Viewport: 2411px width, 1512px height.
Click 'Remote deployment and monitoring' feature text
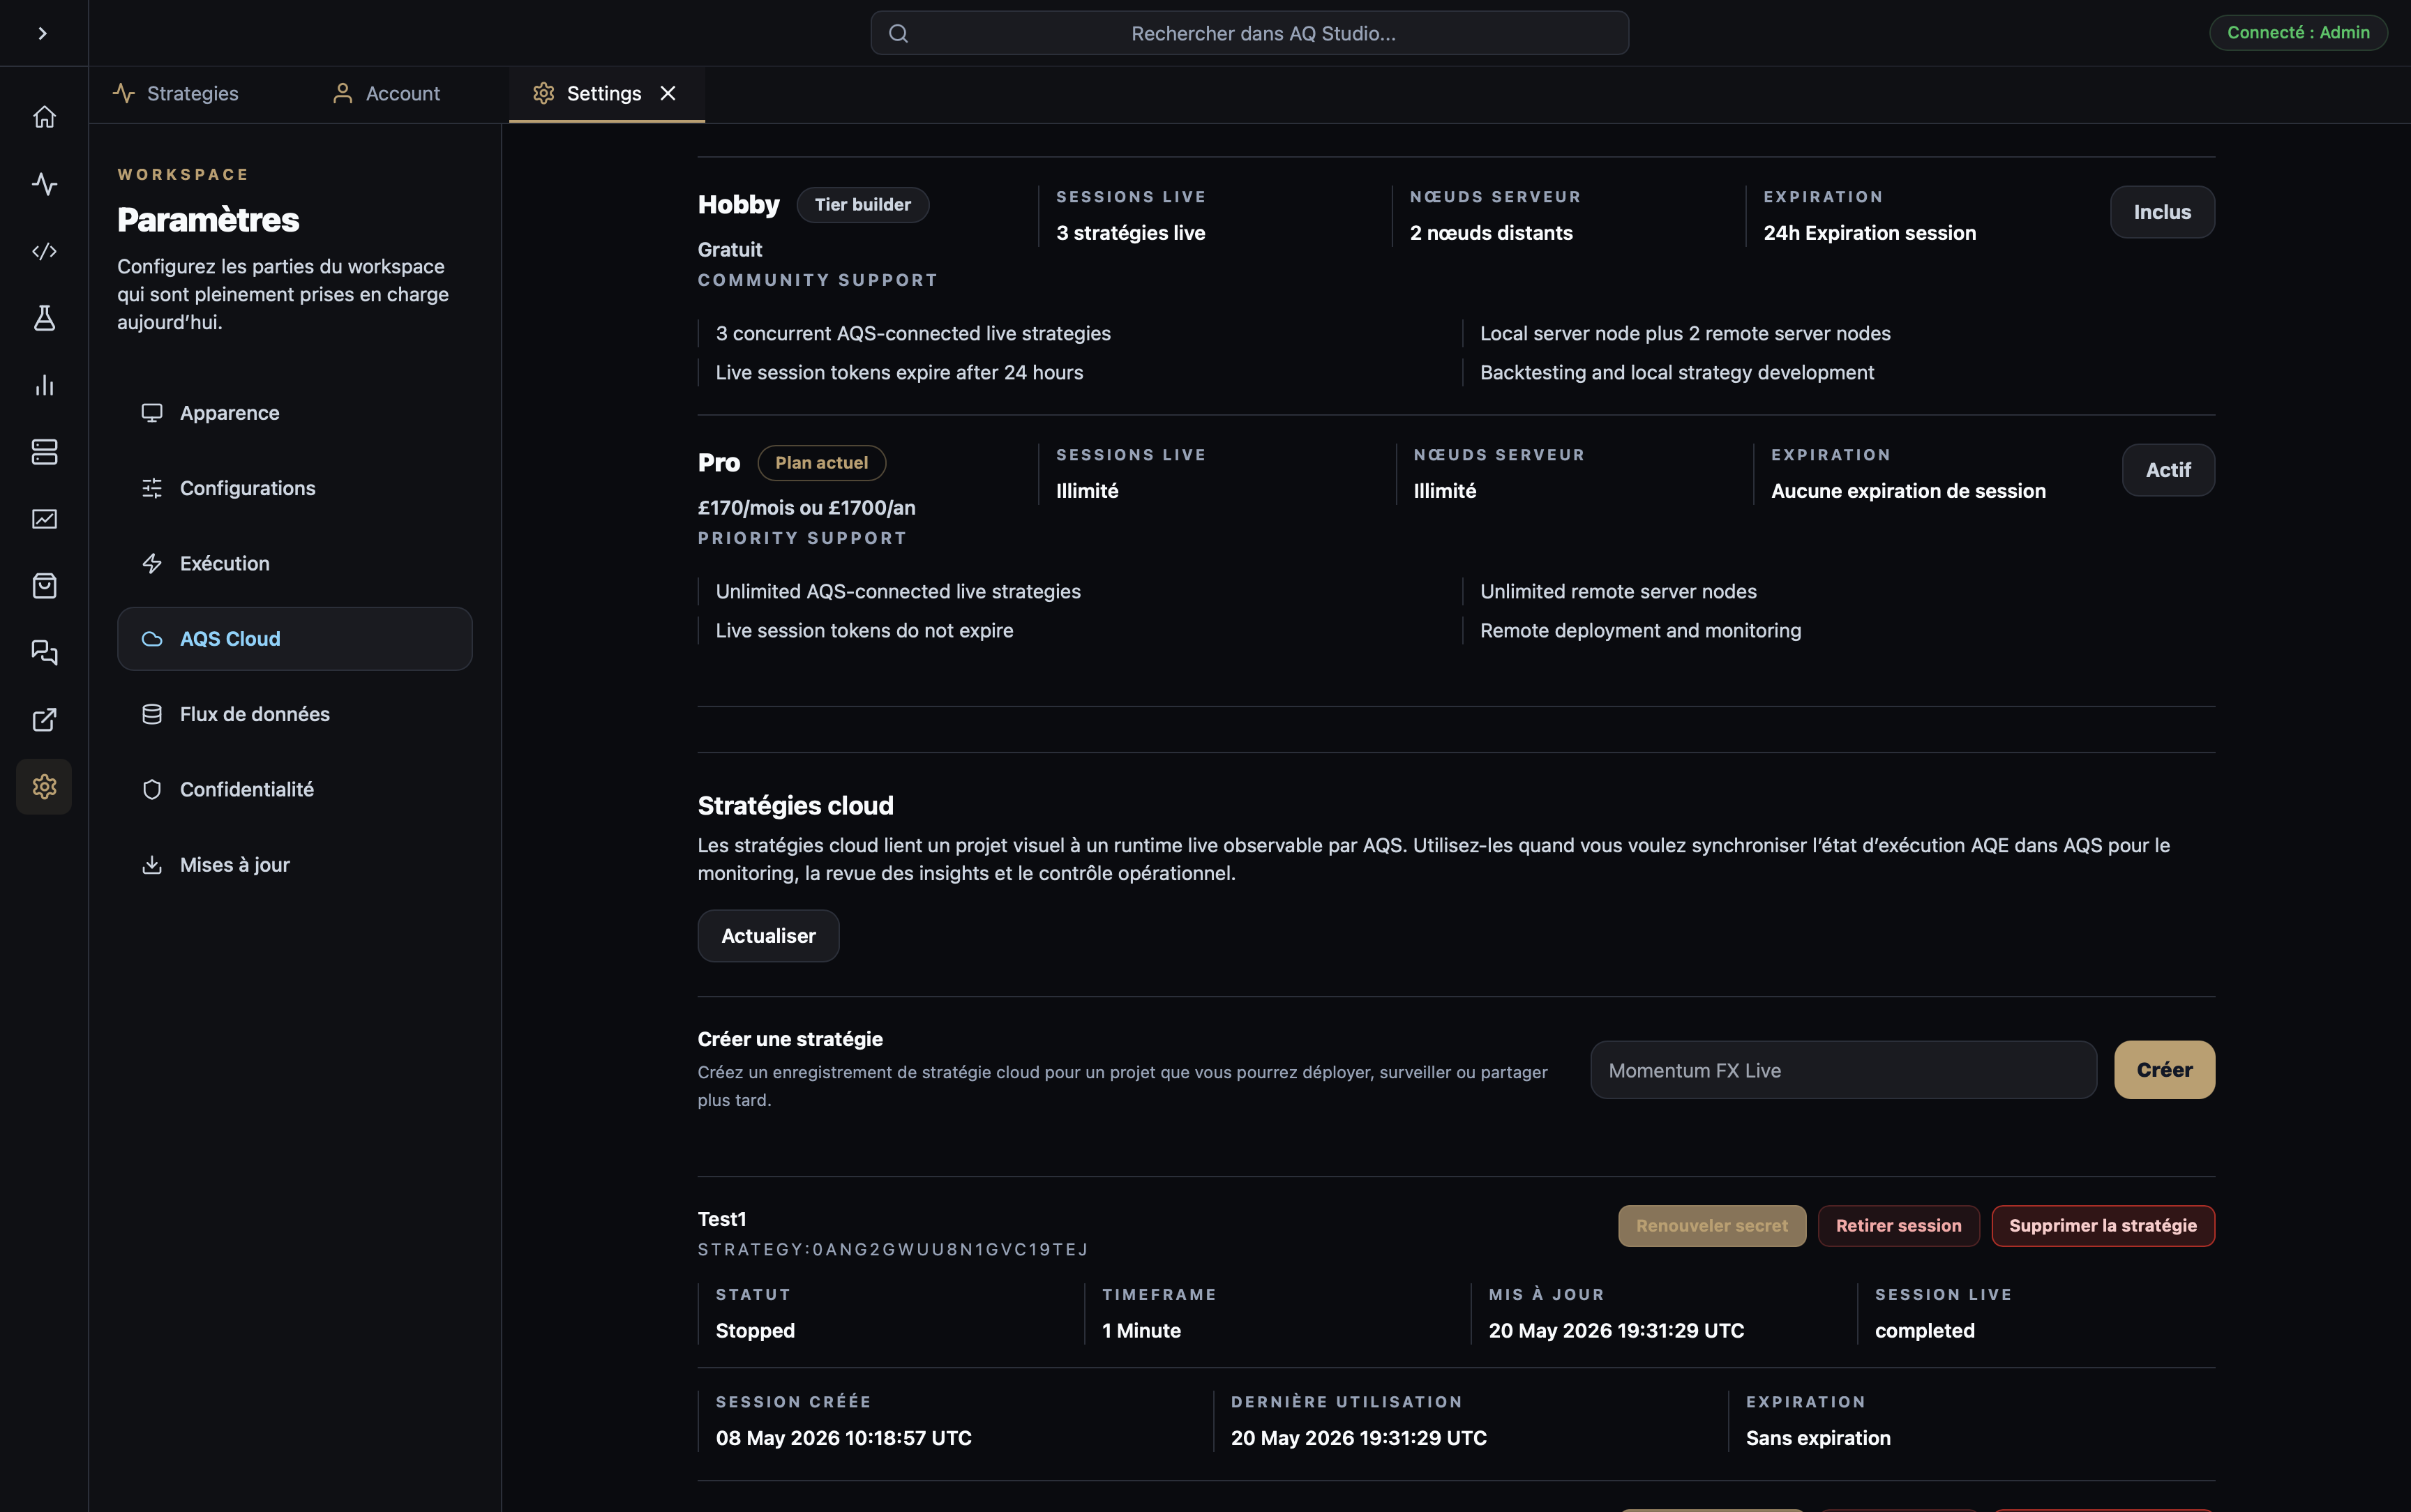pyautogui.click(x=1640, y=631)
